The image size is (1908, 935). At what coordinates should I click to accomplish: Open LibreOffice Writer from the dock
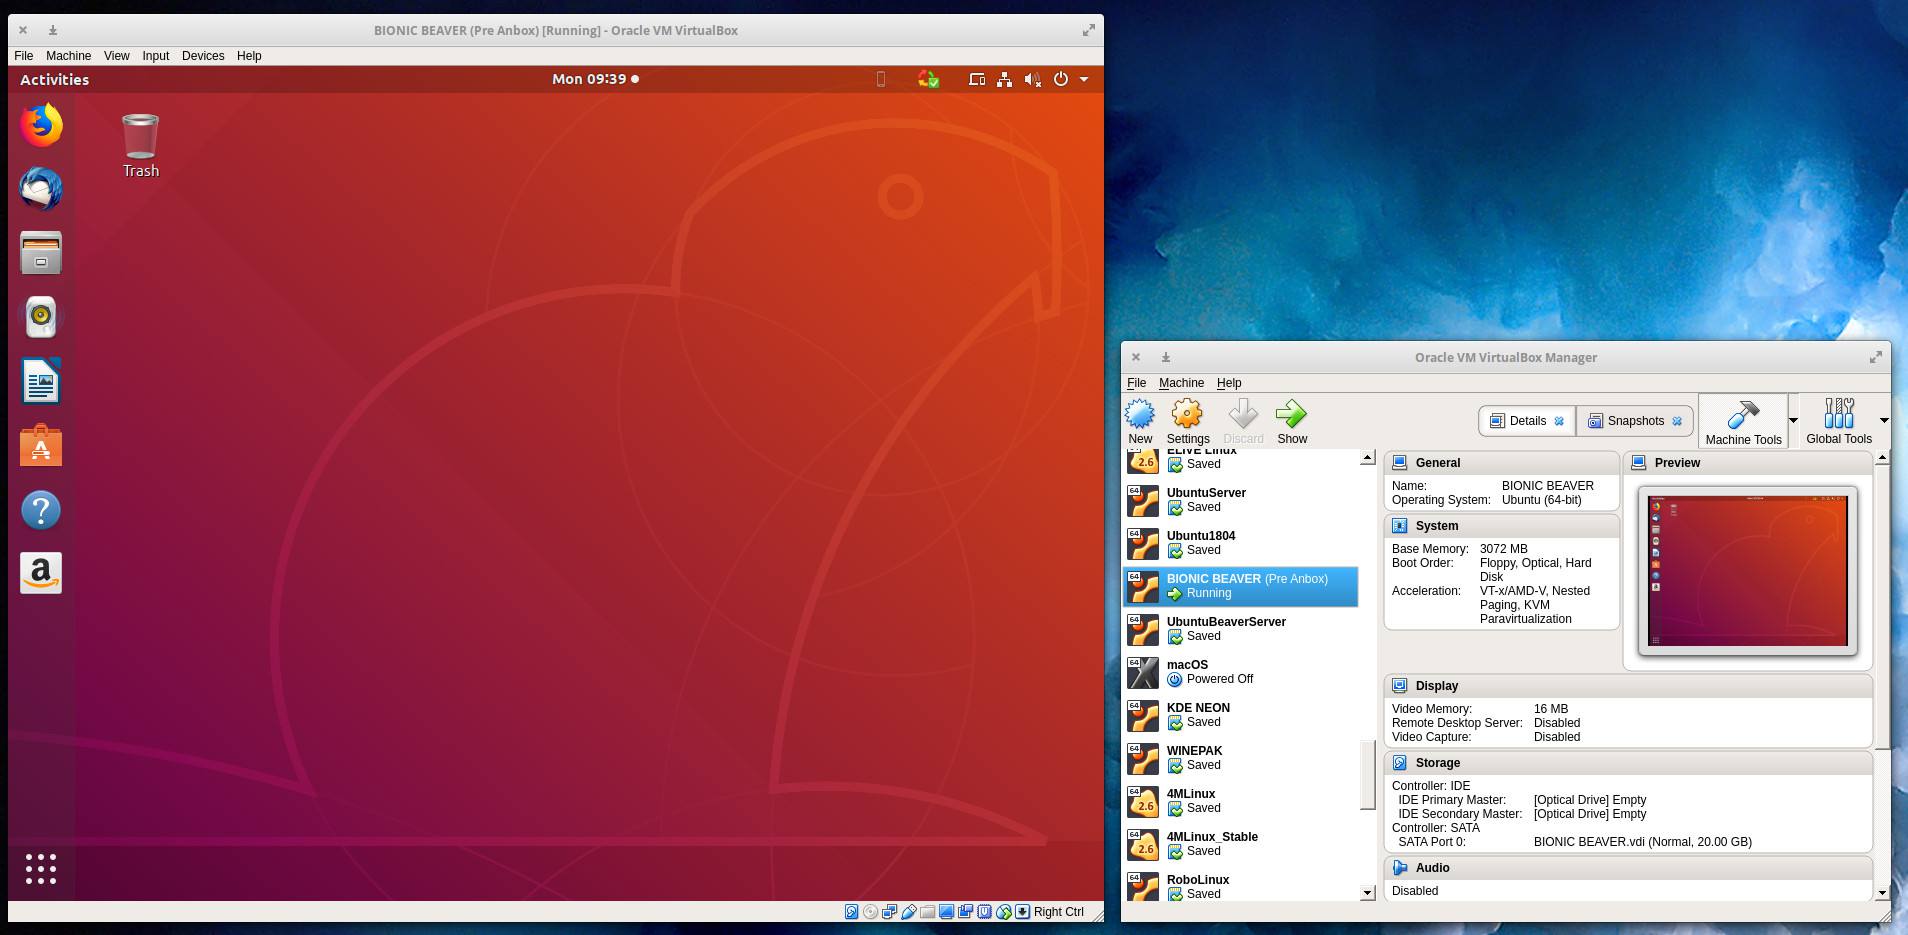(41, 381)
